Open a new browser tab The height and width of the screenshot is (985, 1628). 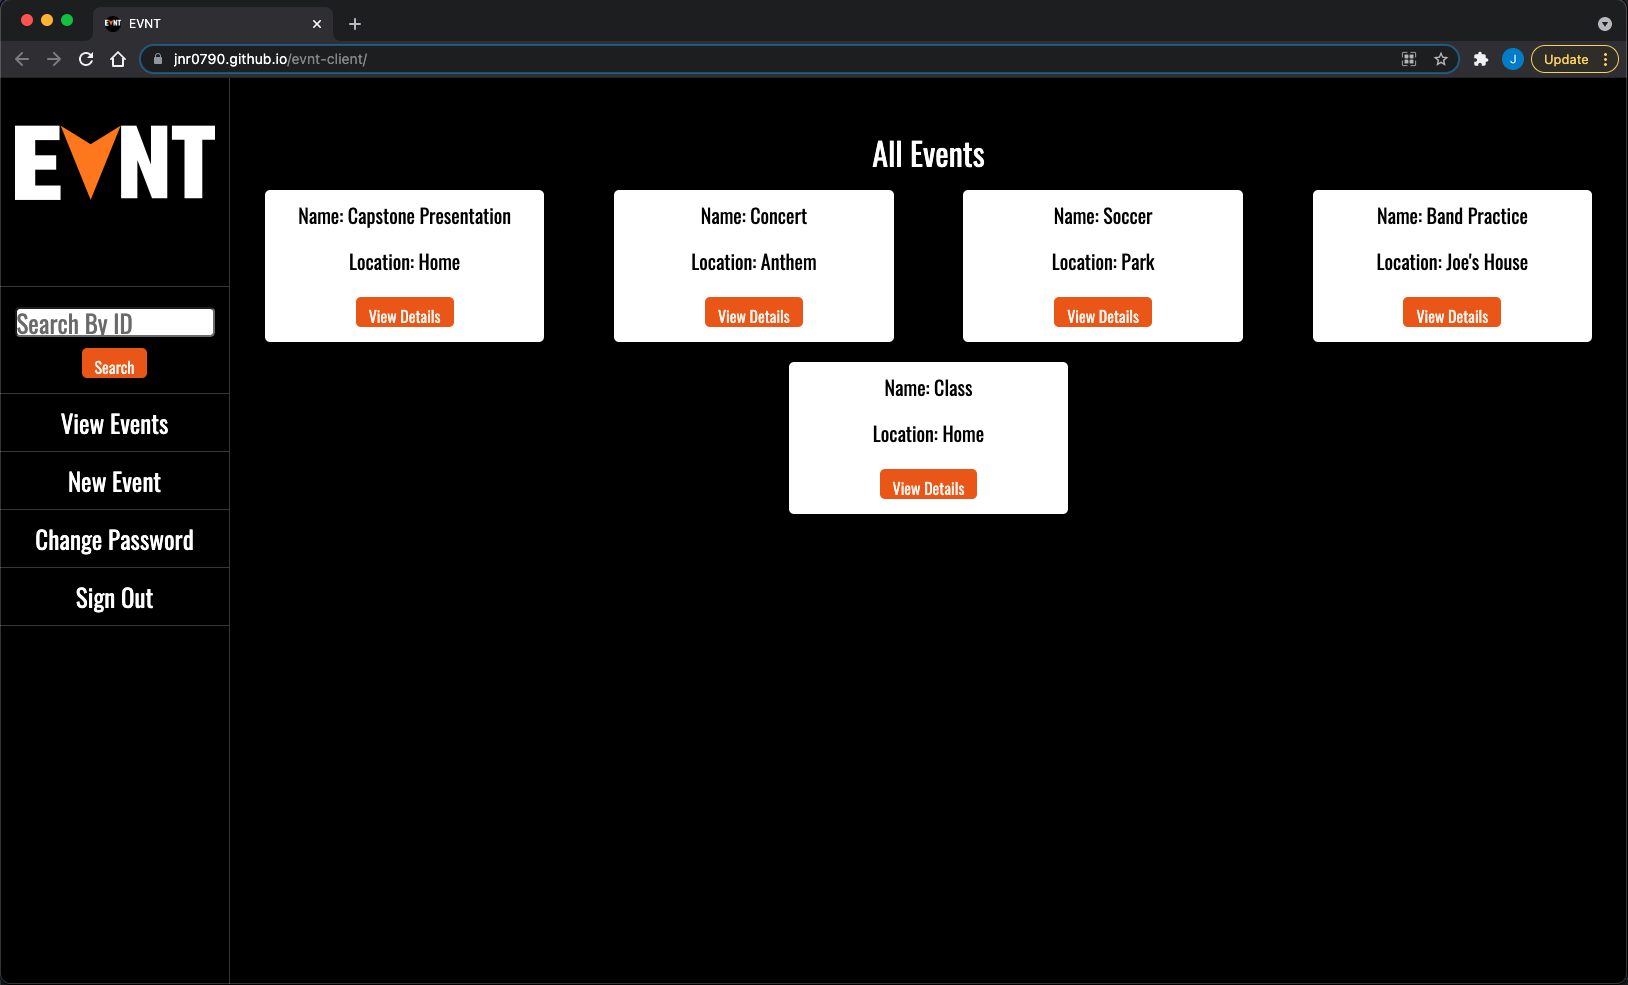click(x=355, y=23)
